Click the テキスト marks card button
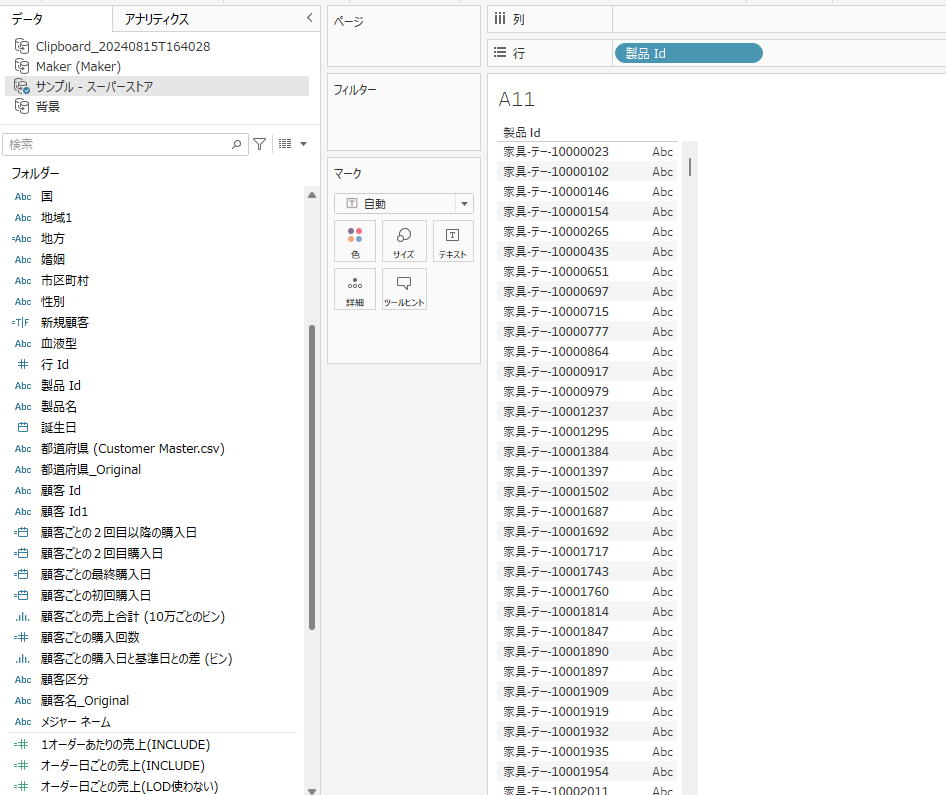946x795 pixels. [x=452, y=241]
